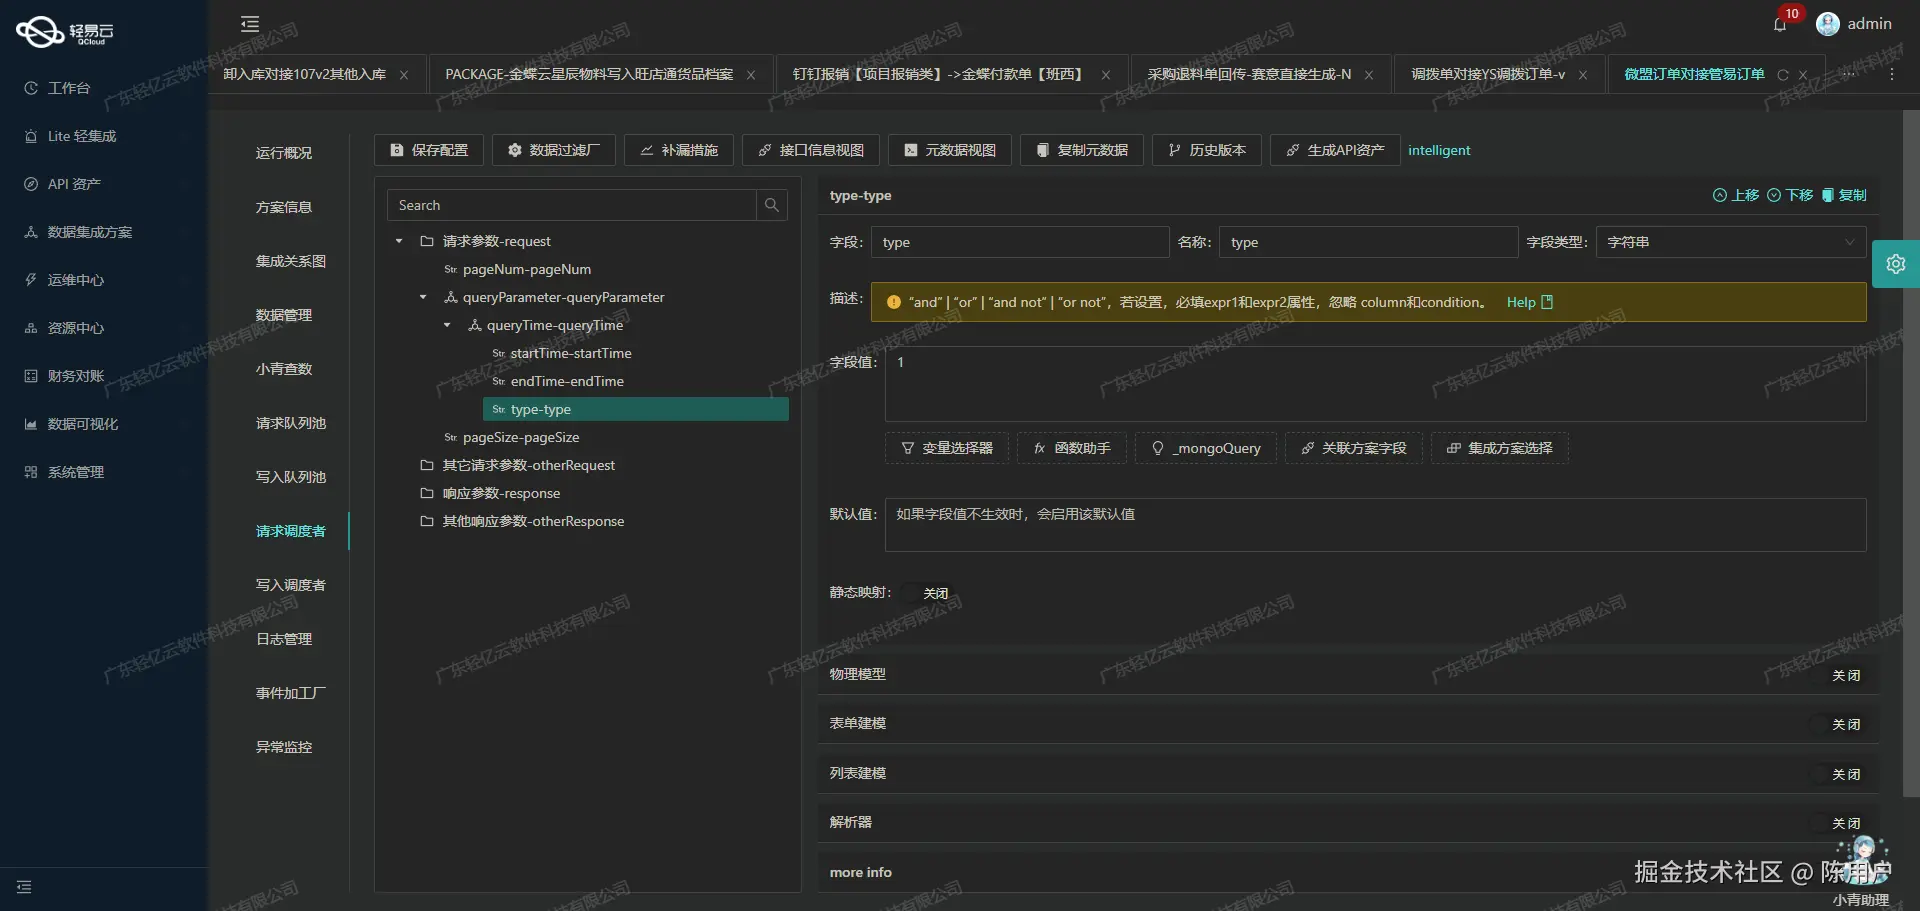Expand the 其他响应参数-otherResponse folder

(522, 521)
